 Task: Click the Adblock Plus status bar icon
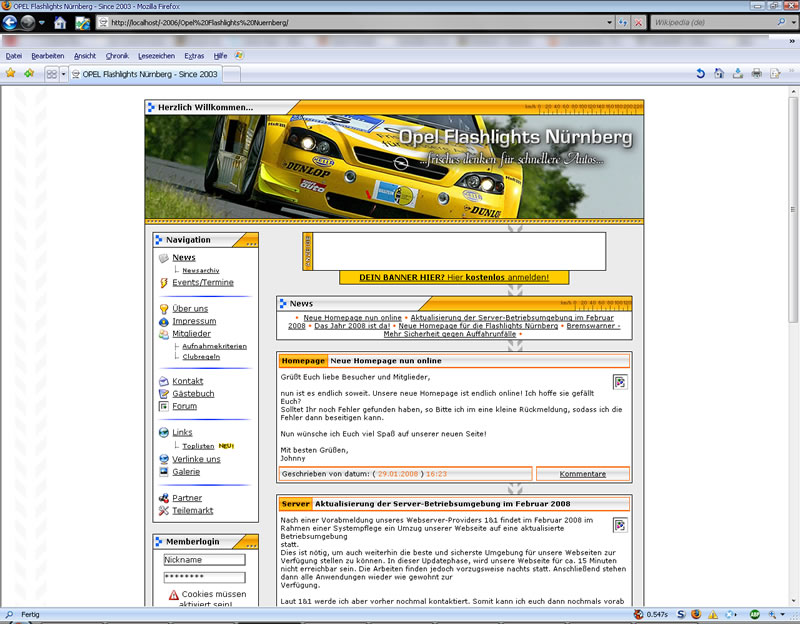tap(755, 614)
